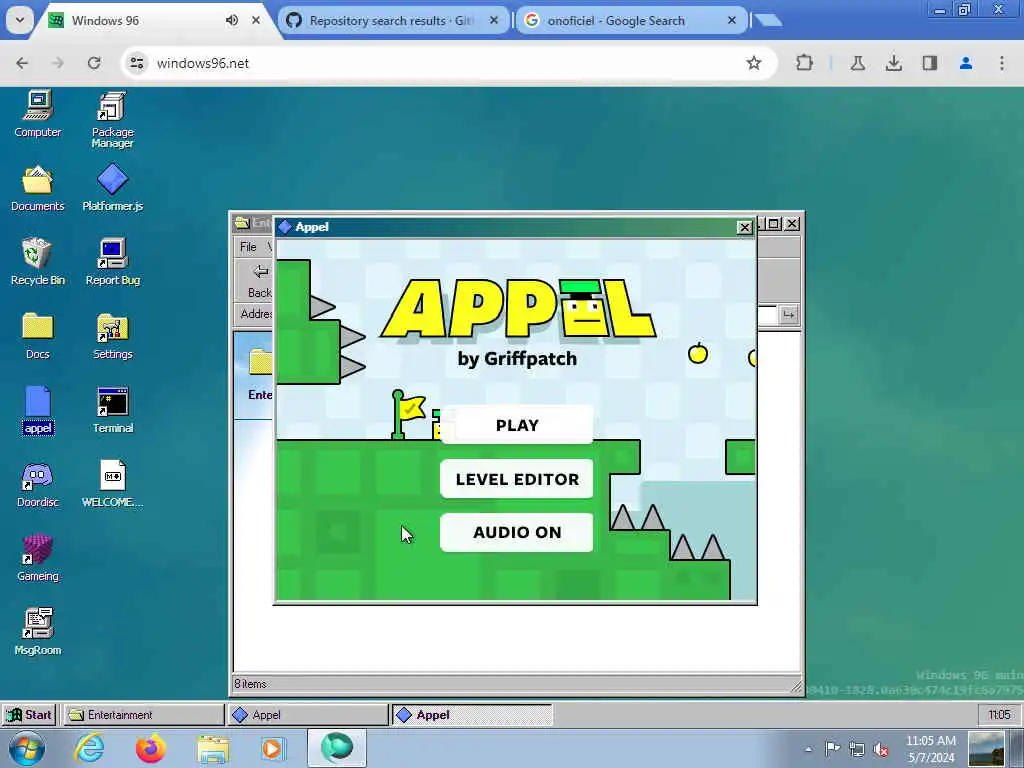Select the Docs folder icon
Screen dimensions: 1024x768
tap(37, 336)
